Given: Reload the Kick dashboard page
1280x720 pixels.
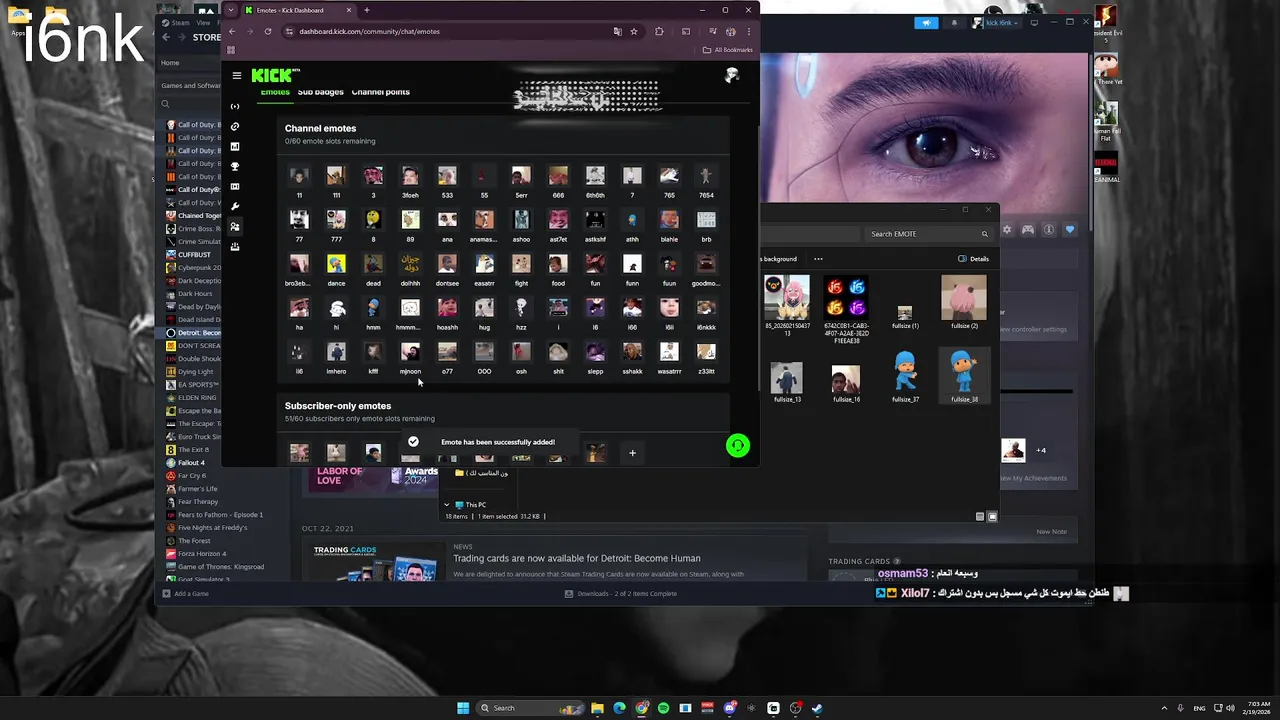Looking at the screenshot, I should 268,31.
